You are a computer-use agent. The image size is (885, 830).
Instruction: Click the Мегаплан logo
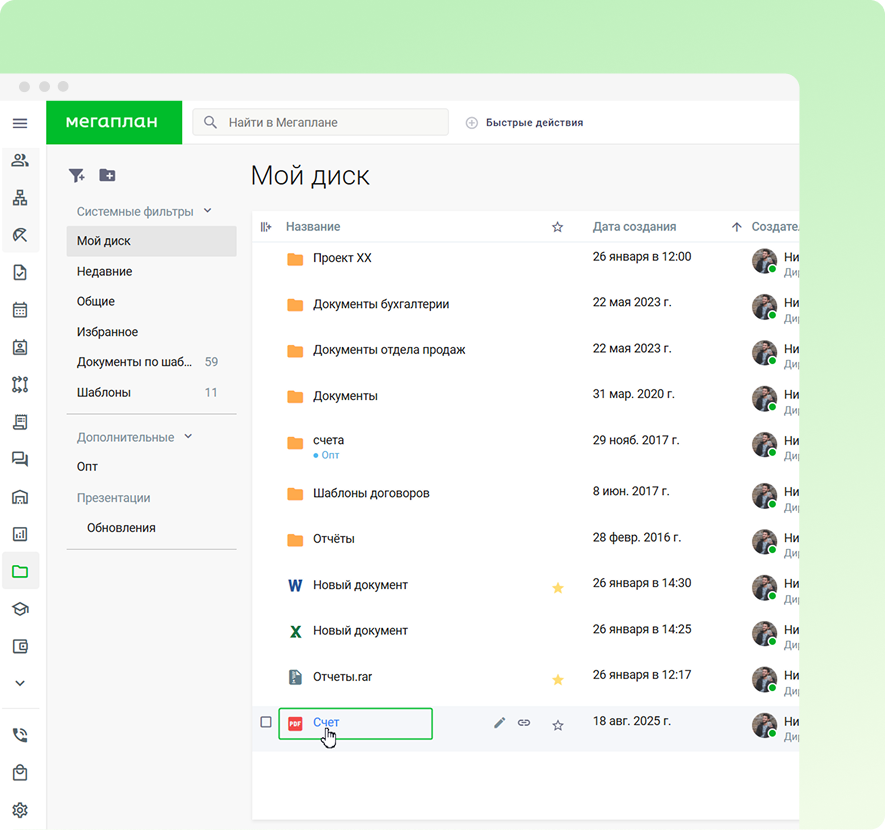pyautogui.click(x=114, y=122)
